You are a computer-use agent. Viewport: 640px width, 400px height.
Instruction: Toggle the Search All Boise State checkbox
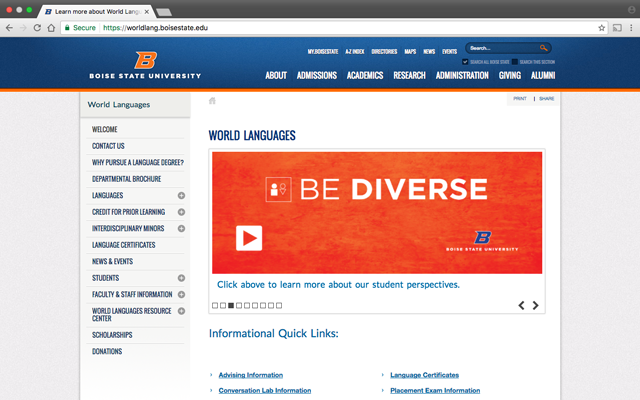coord(465,62)
